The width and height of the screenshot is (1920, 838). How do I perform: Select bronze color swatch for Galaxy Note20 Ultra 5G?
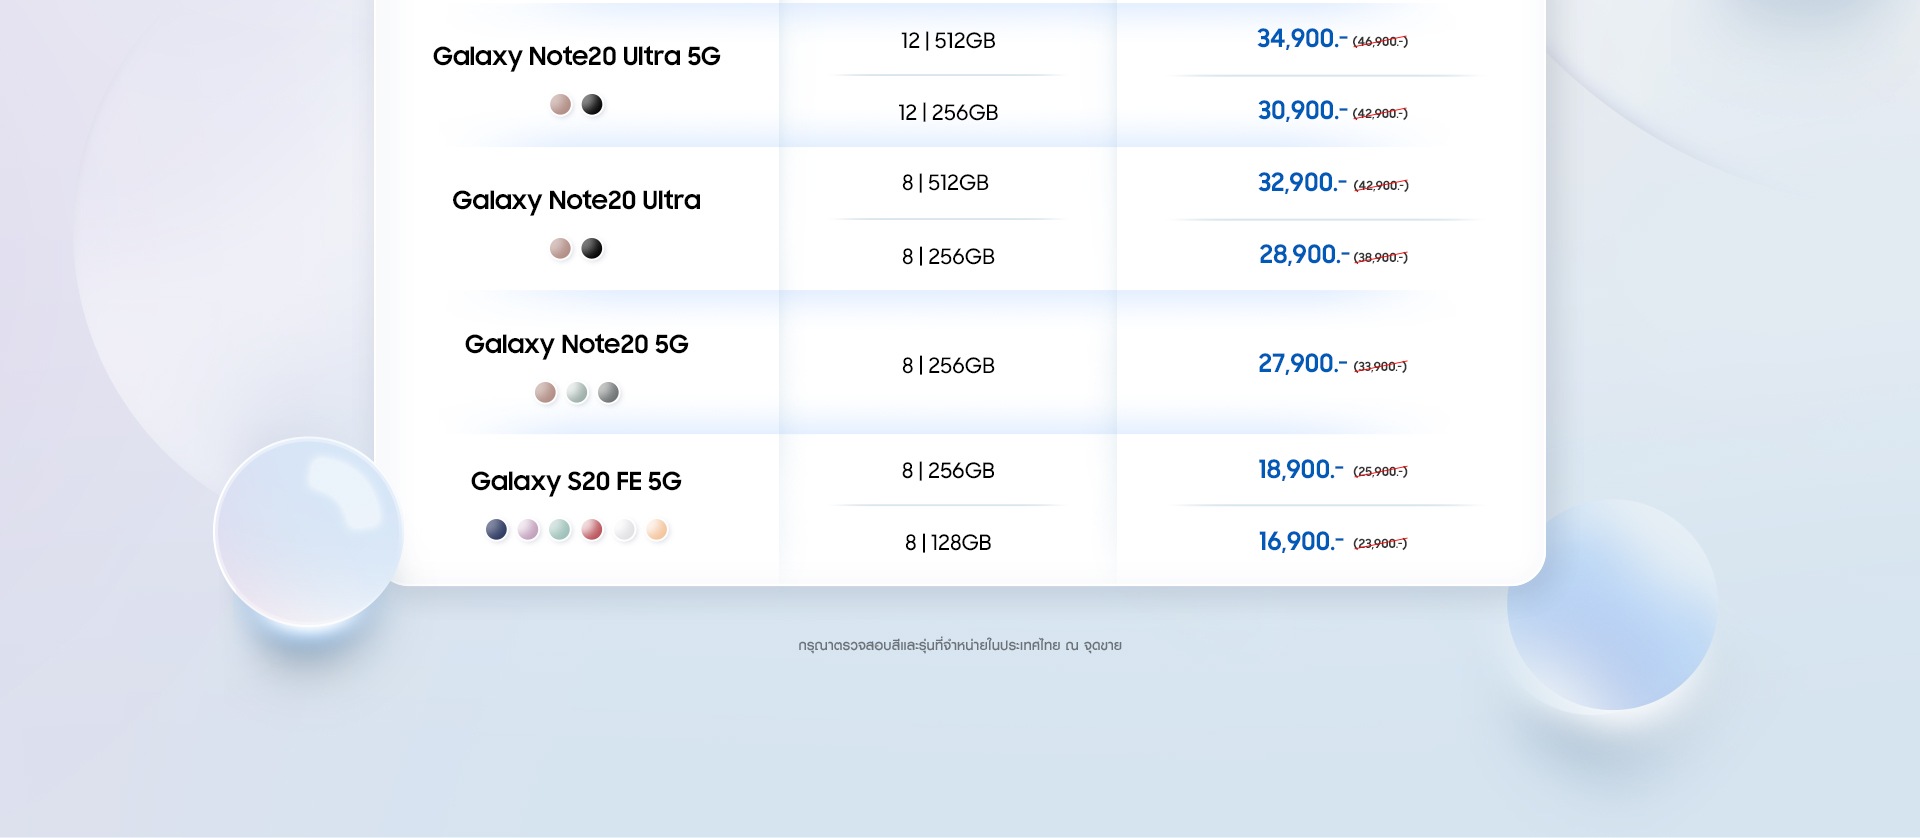pos(560,104)
